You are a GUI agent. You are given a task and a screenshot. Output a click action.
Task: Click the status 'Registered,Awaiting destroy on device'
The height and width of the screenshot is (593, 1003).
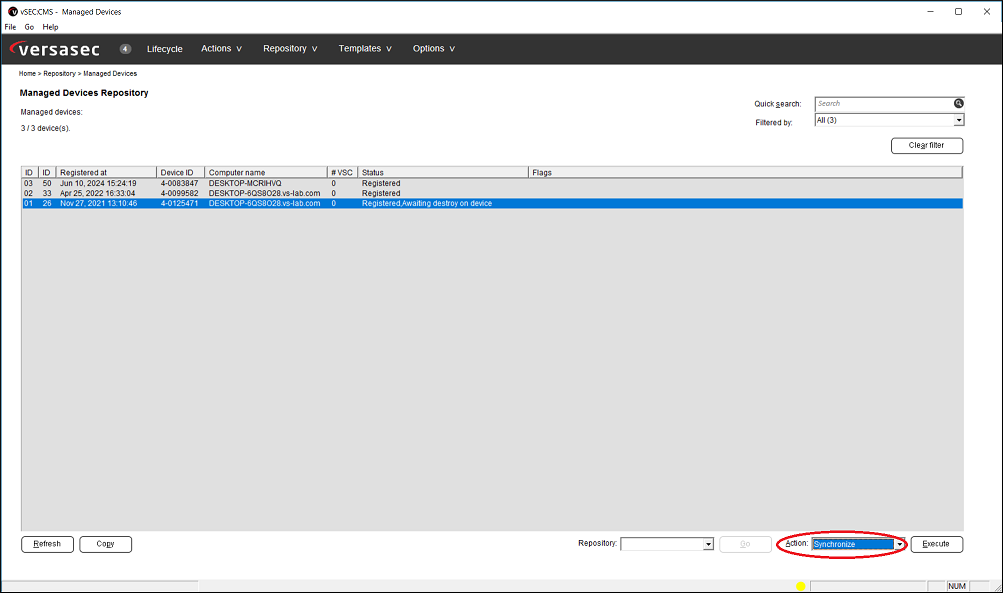(427, 203)
